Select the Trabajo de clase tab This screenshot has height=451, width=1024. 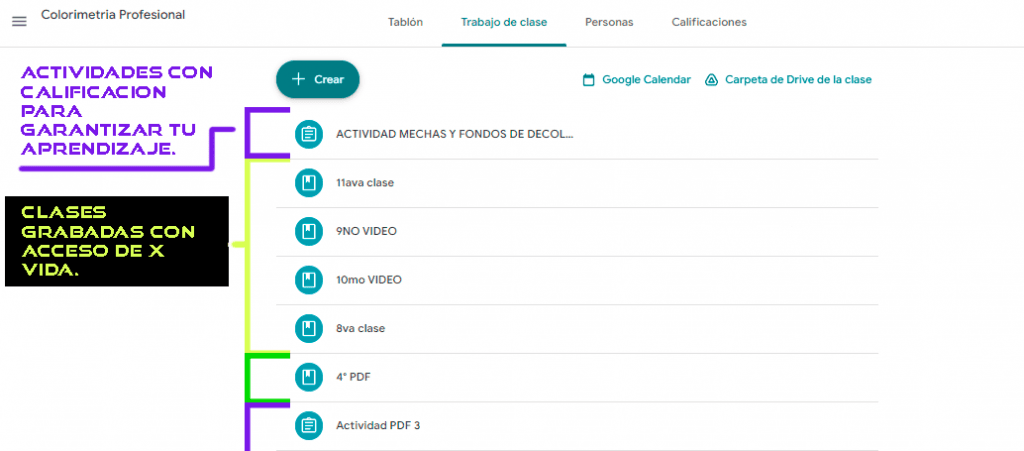click(504, 22)
